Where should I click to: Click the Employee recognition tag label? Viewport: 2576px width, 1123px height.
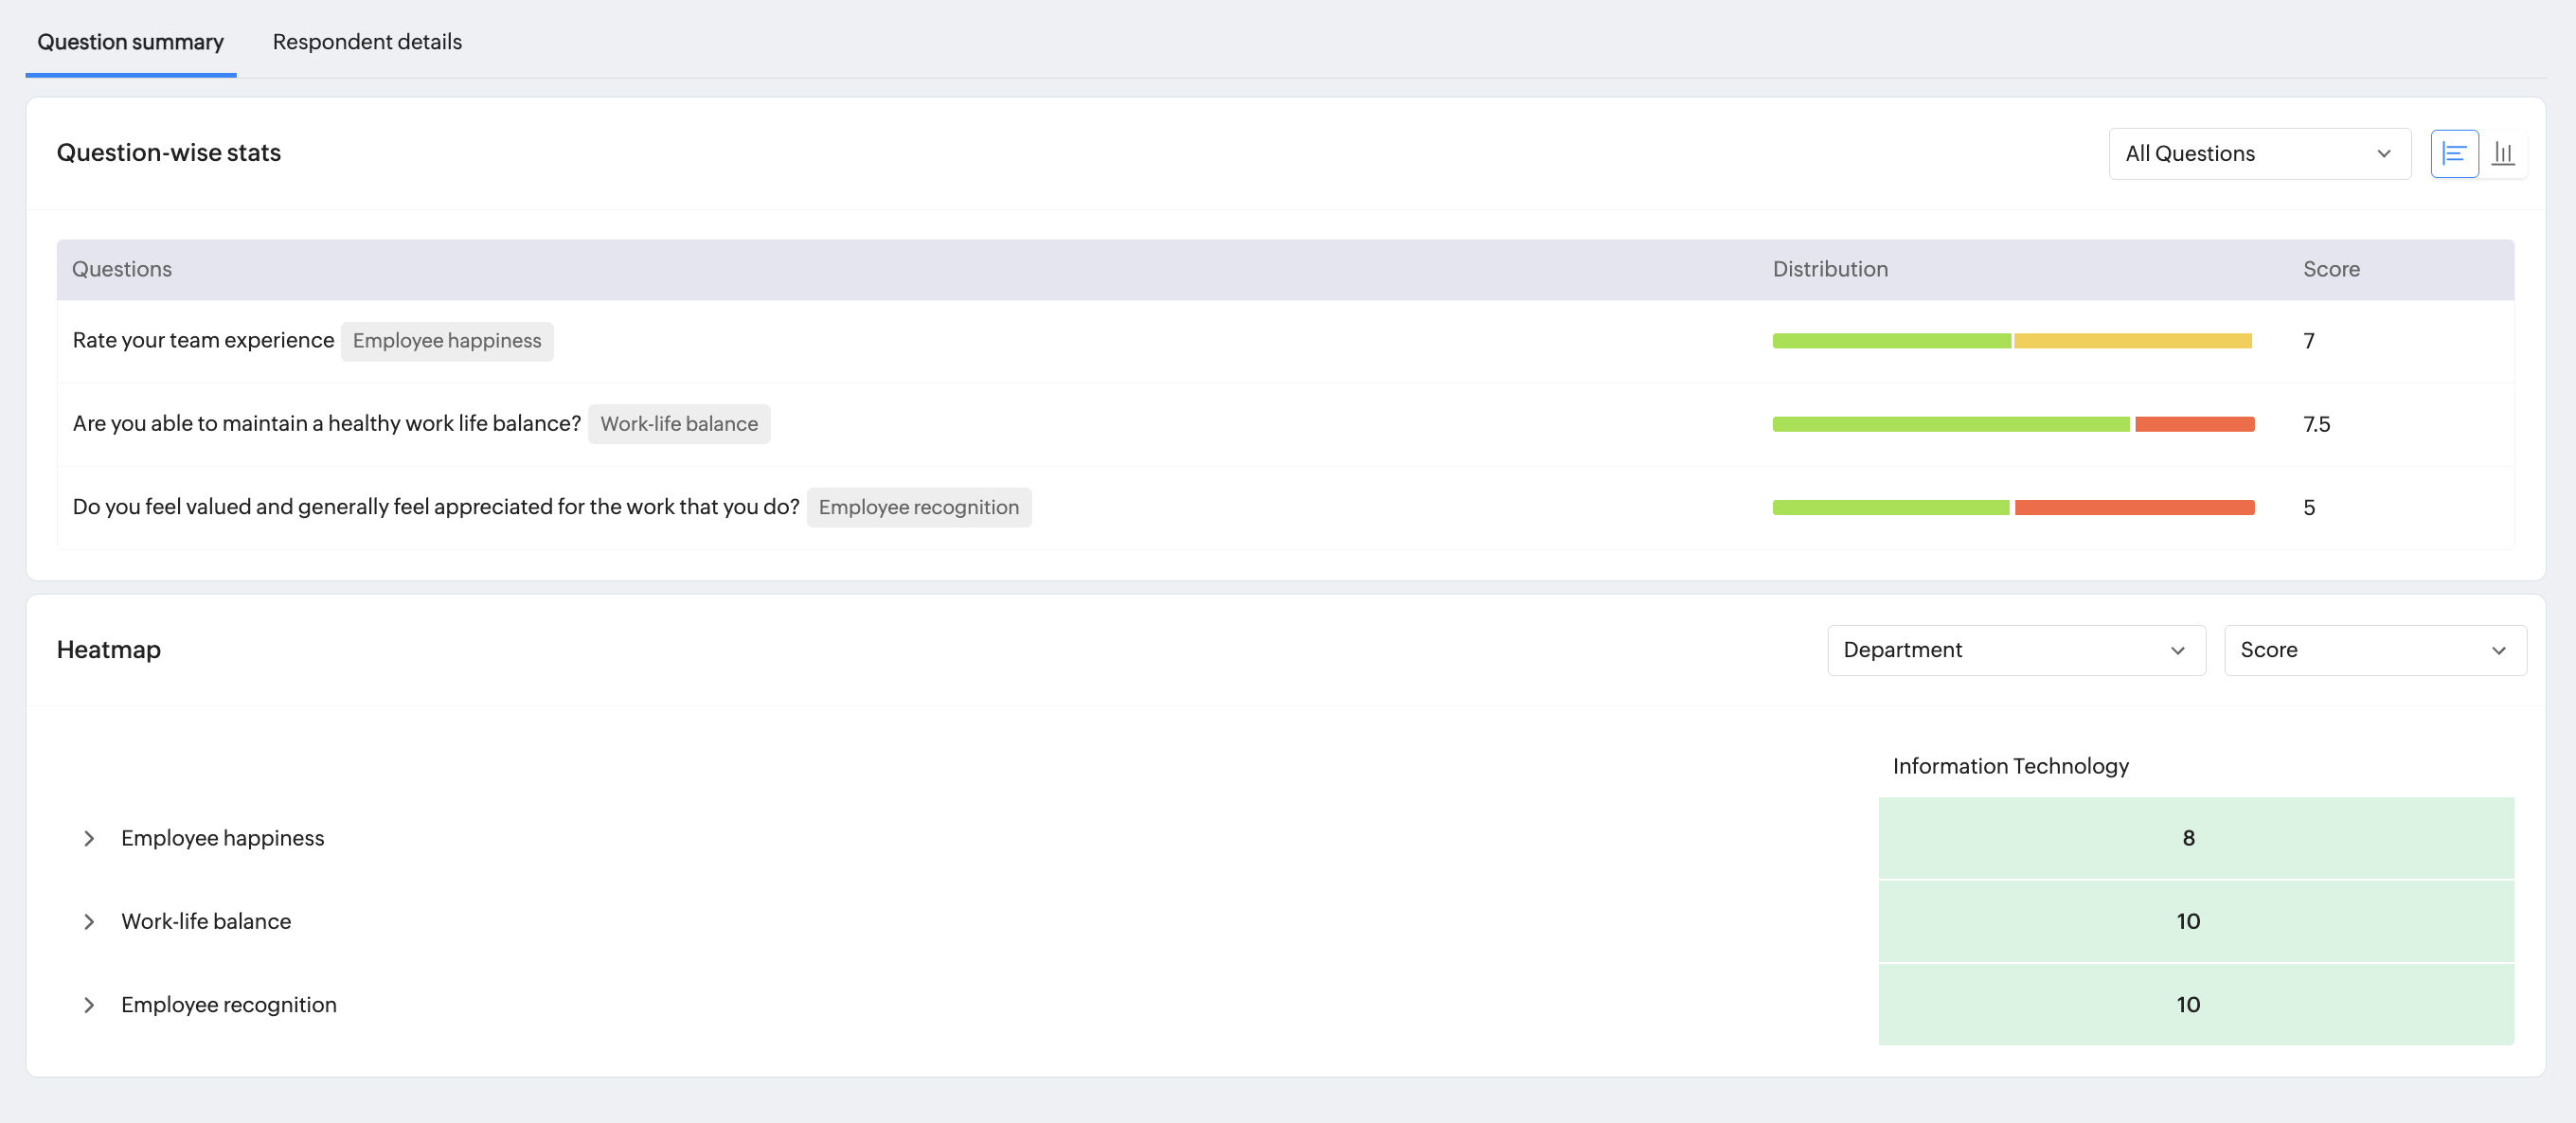tap(918, 507)
